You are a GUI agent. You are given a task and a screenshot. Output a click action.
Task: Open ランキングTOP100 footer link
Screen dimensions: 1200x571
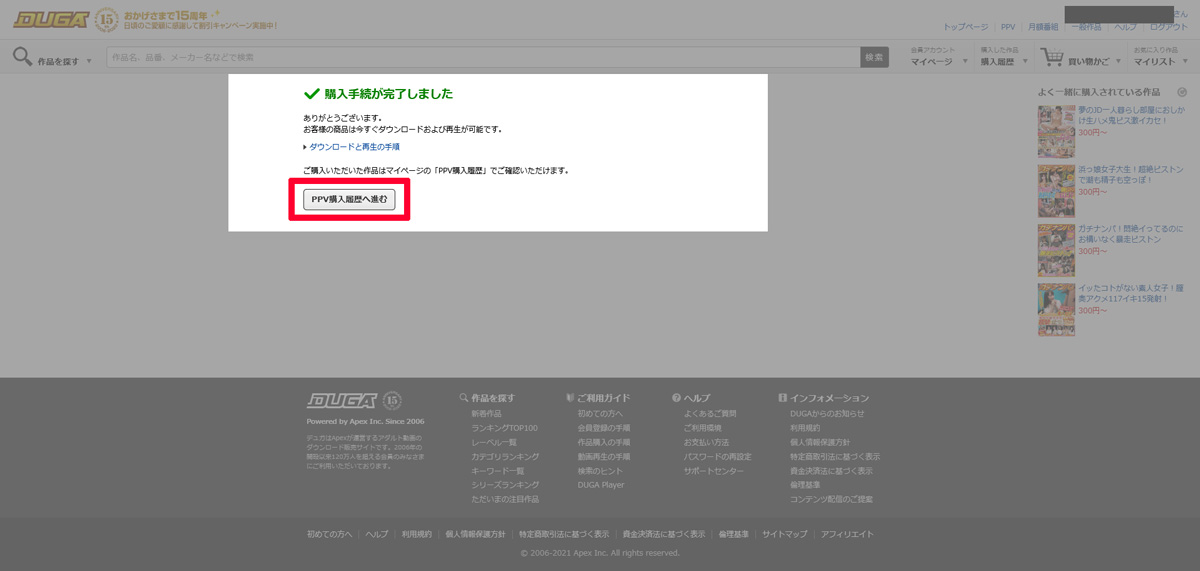point(504,428)
